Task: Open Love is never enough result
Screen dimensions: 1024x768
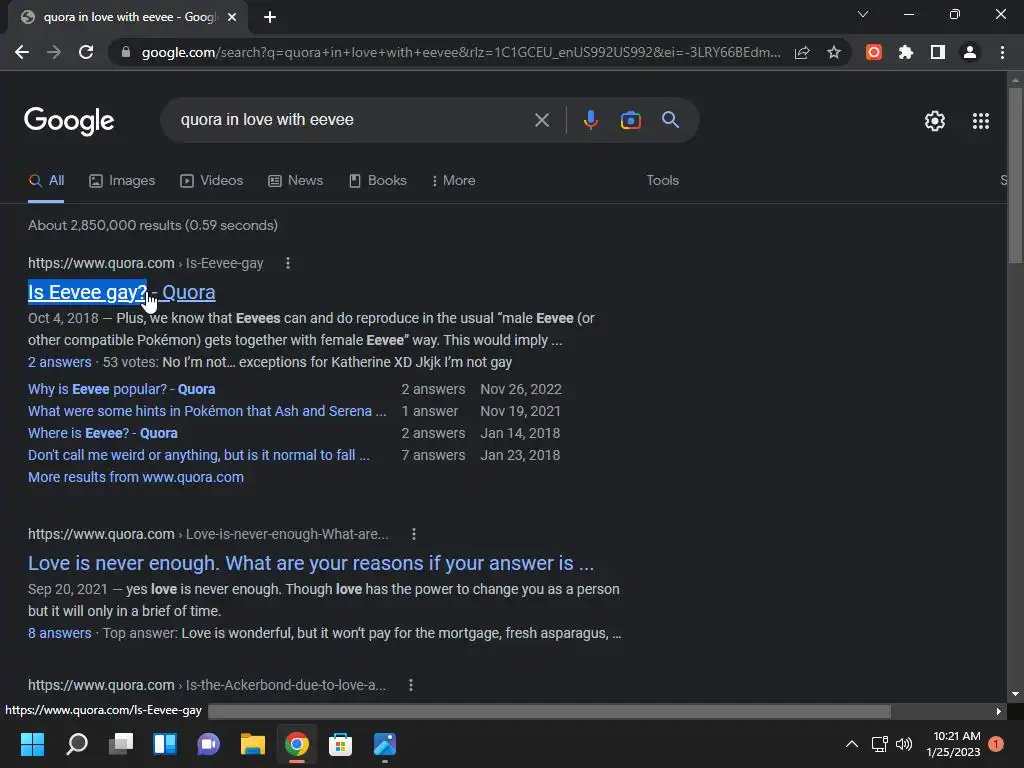Action: (311, 564)
